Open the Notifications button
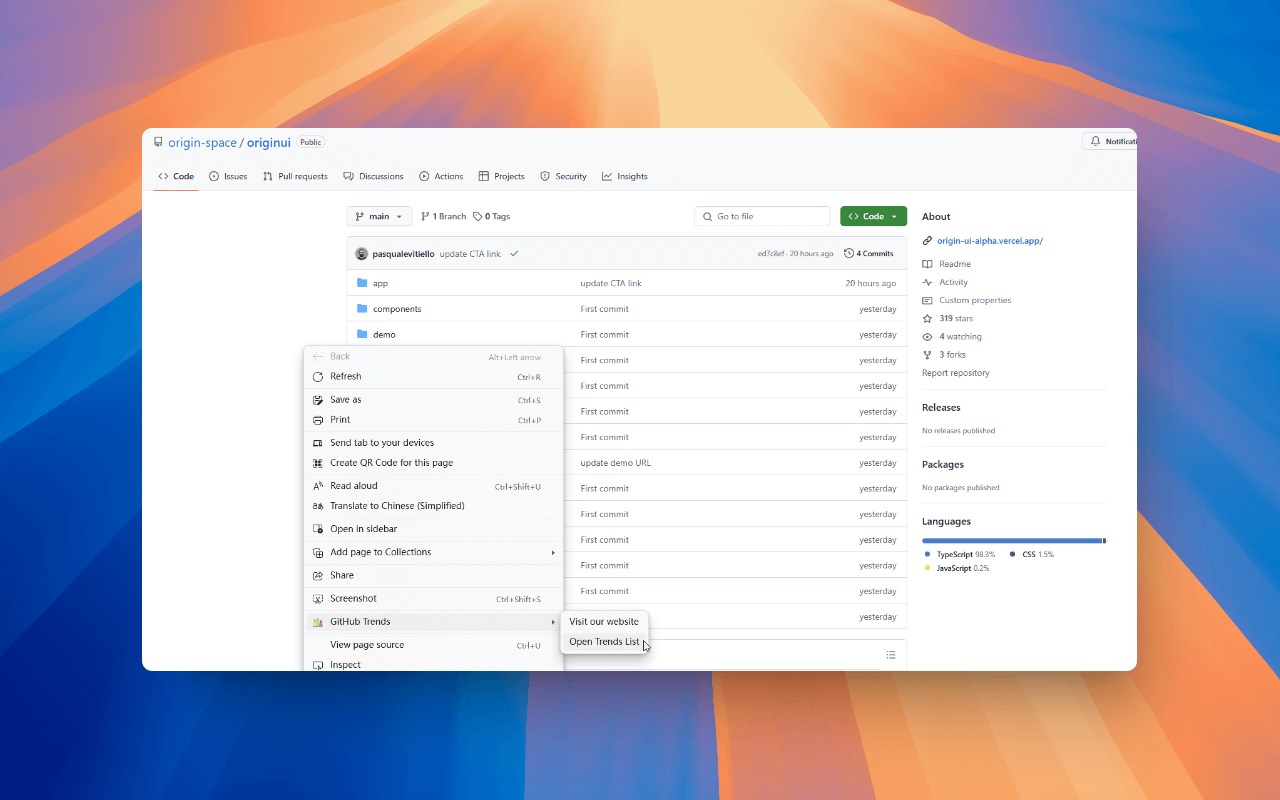This screenshot has height=800, width=1280. 1110,142
